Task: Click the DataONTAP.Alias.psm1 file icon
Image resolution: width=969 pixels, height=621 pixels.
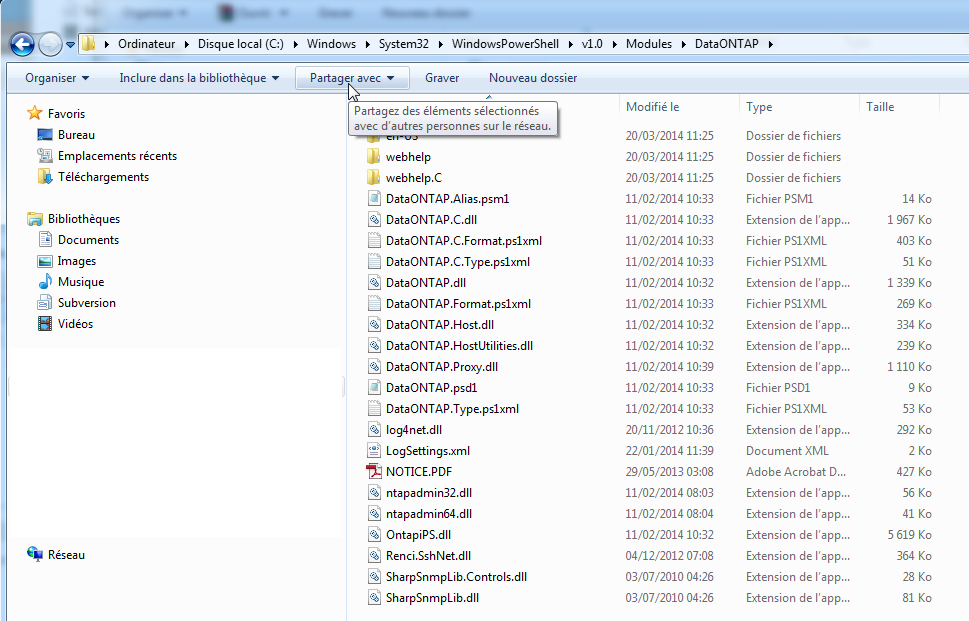Action: (x=374, y=198)
